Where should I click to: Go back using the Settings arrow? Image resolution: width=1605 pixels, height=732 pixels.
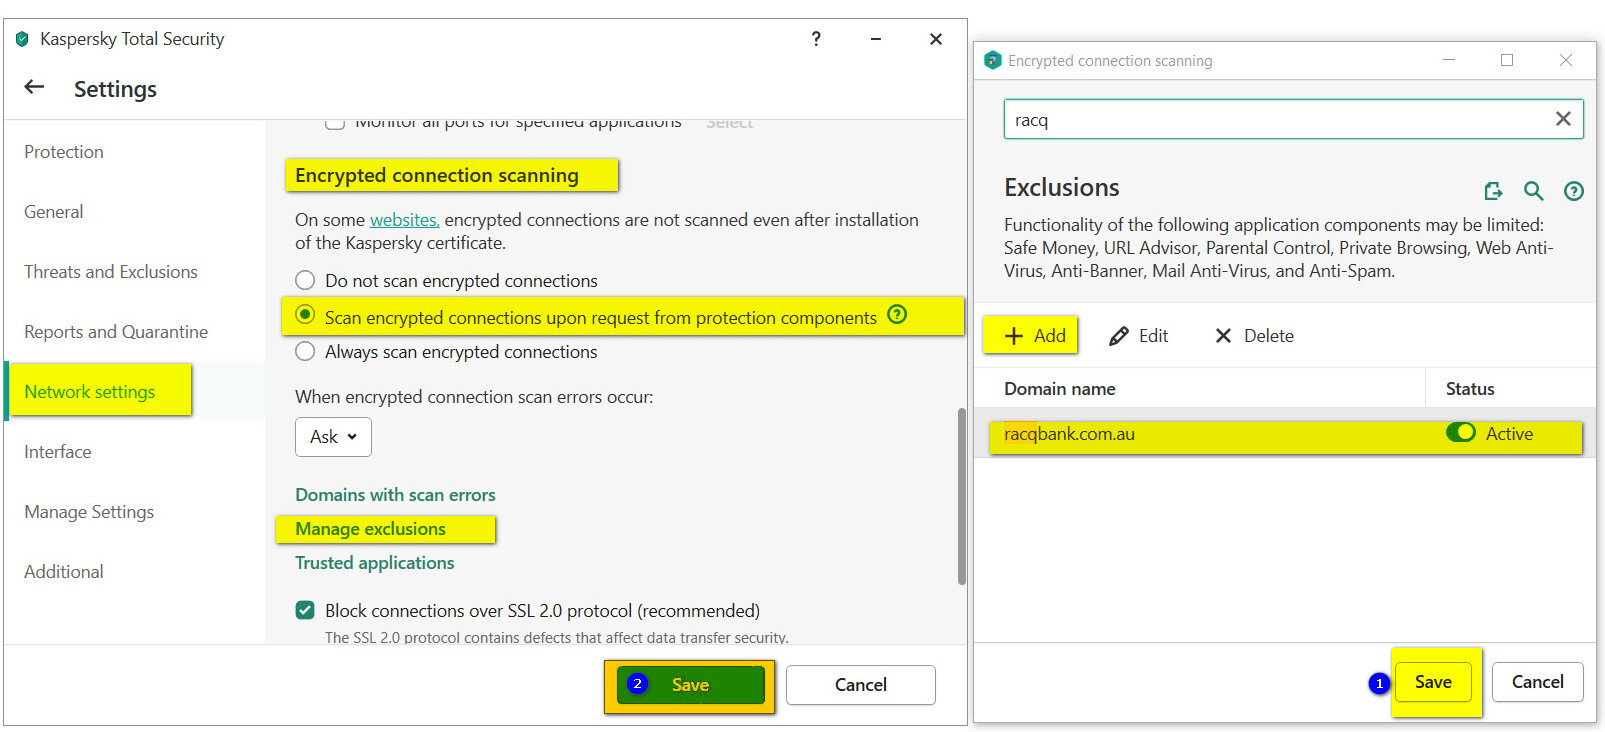tap(34, 87)
